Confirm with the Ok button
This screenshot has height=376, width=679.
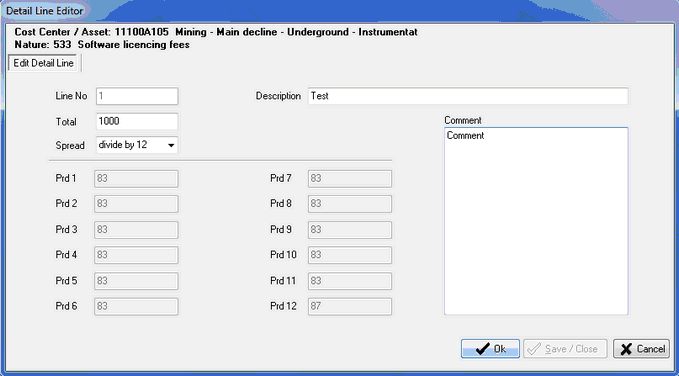pyautogui.click(x=490, y=349)
